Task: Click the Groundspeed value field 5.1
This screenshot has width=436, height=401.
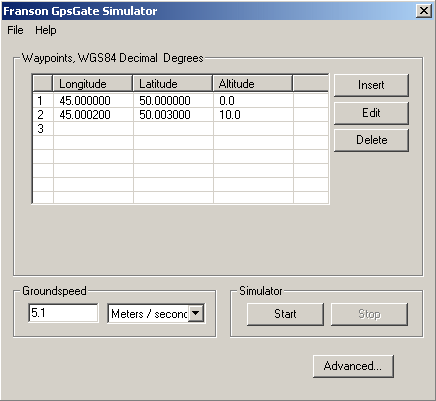Action: 63,313
